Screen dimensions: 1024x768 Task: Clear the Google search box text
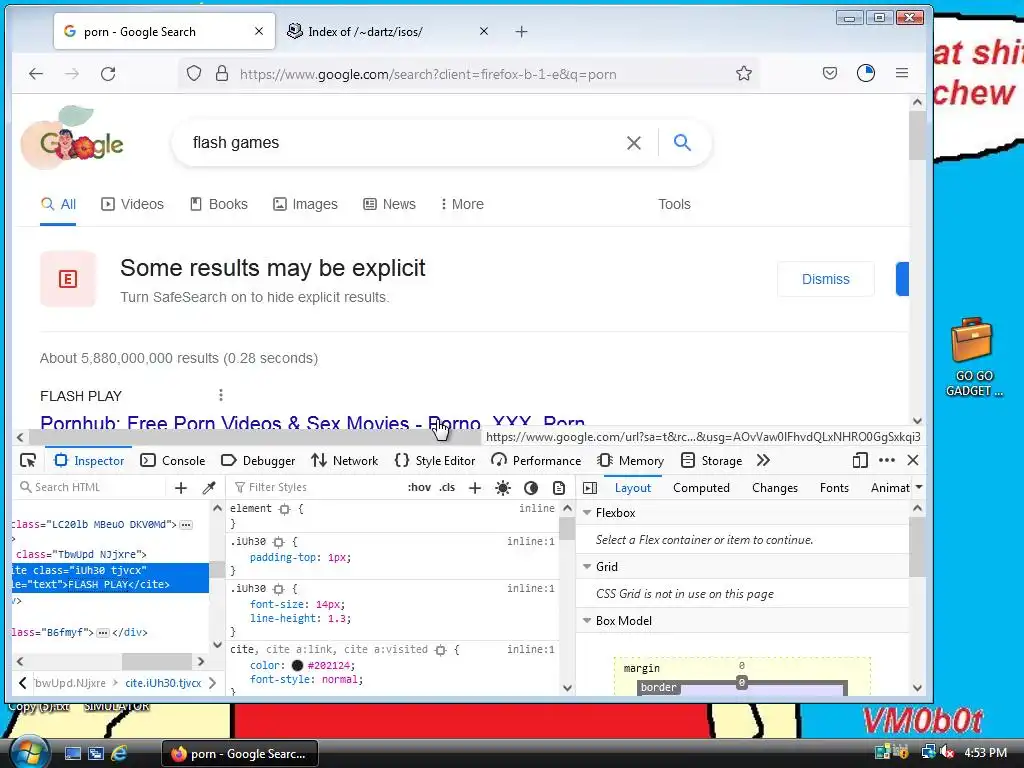click(x=633, y=142)
